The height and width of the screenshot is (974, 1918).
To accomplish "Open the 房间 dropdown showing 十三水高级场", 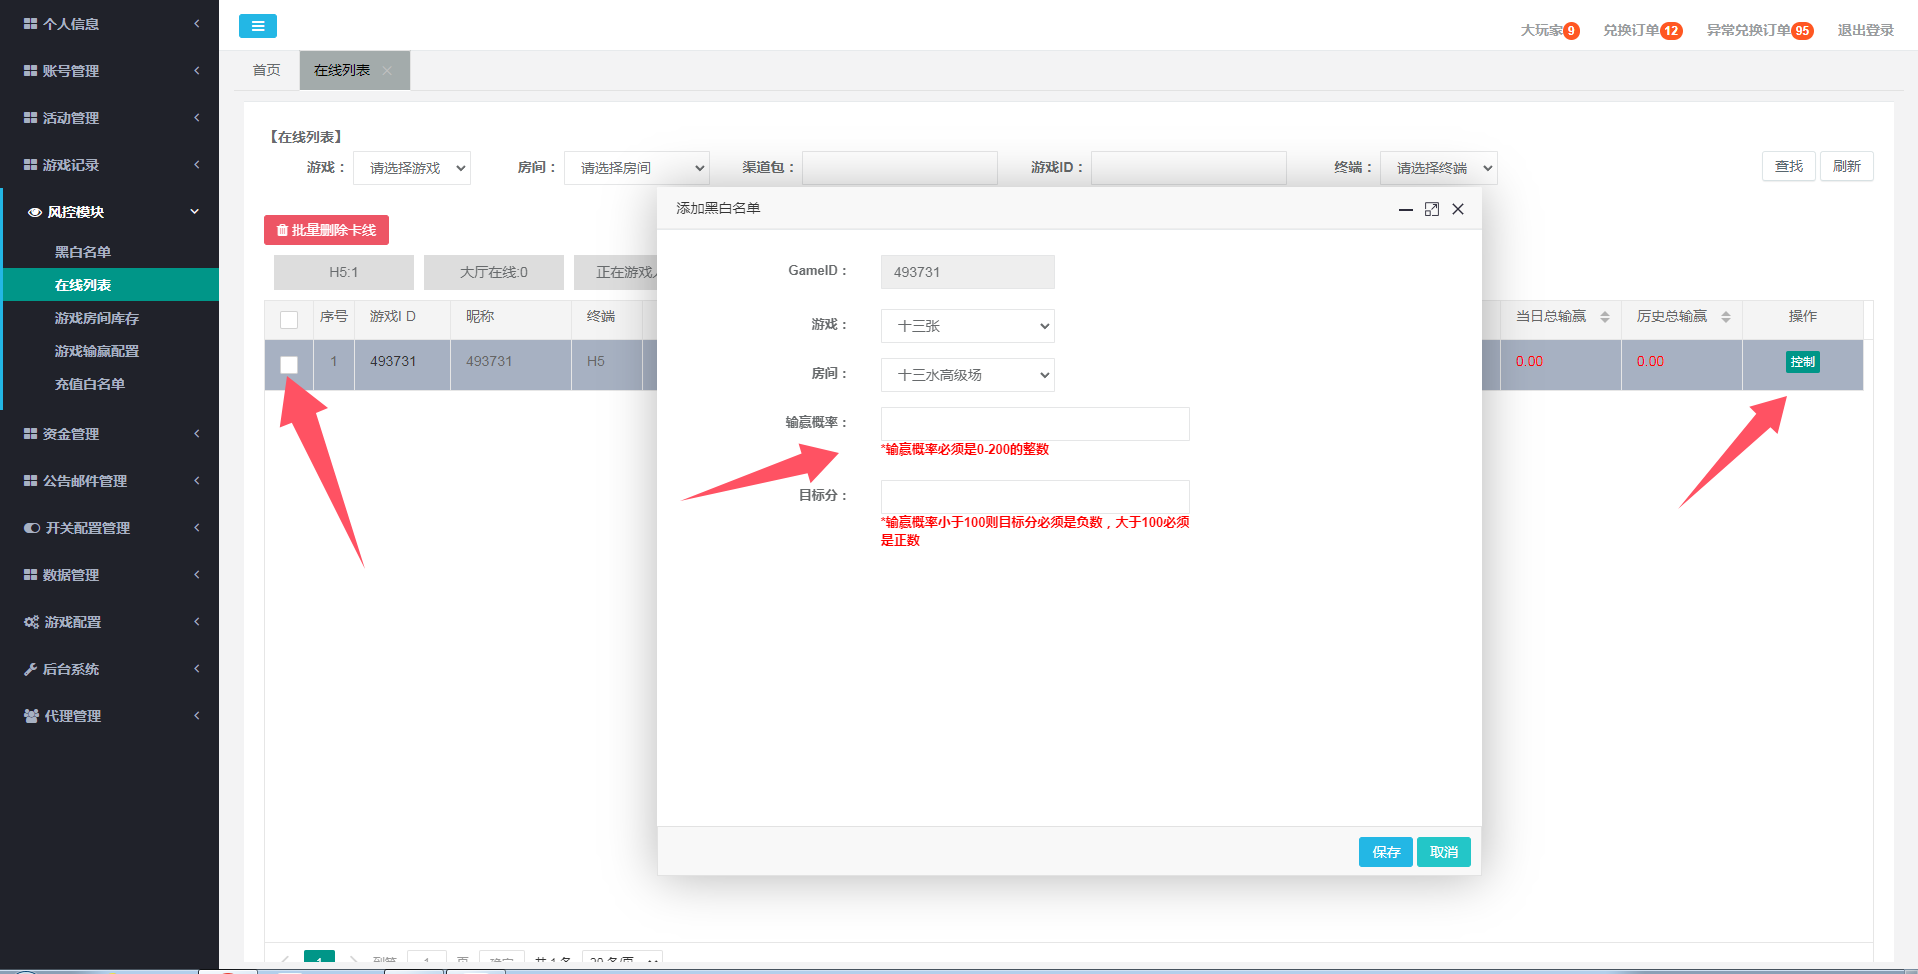I will [967, 375].
